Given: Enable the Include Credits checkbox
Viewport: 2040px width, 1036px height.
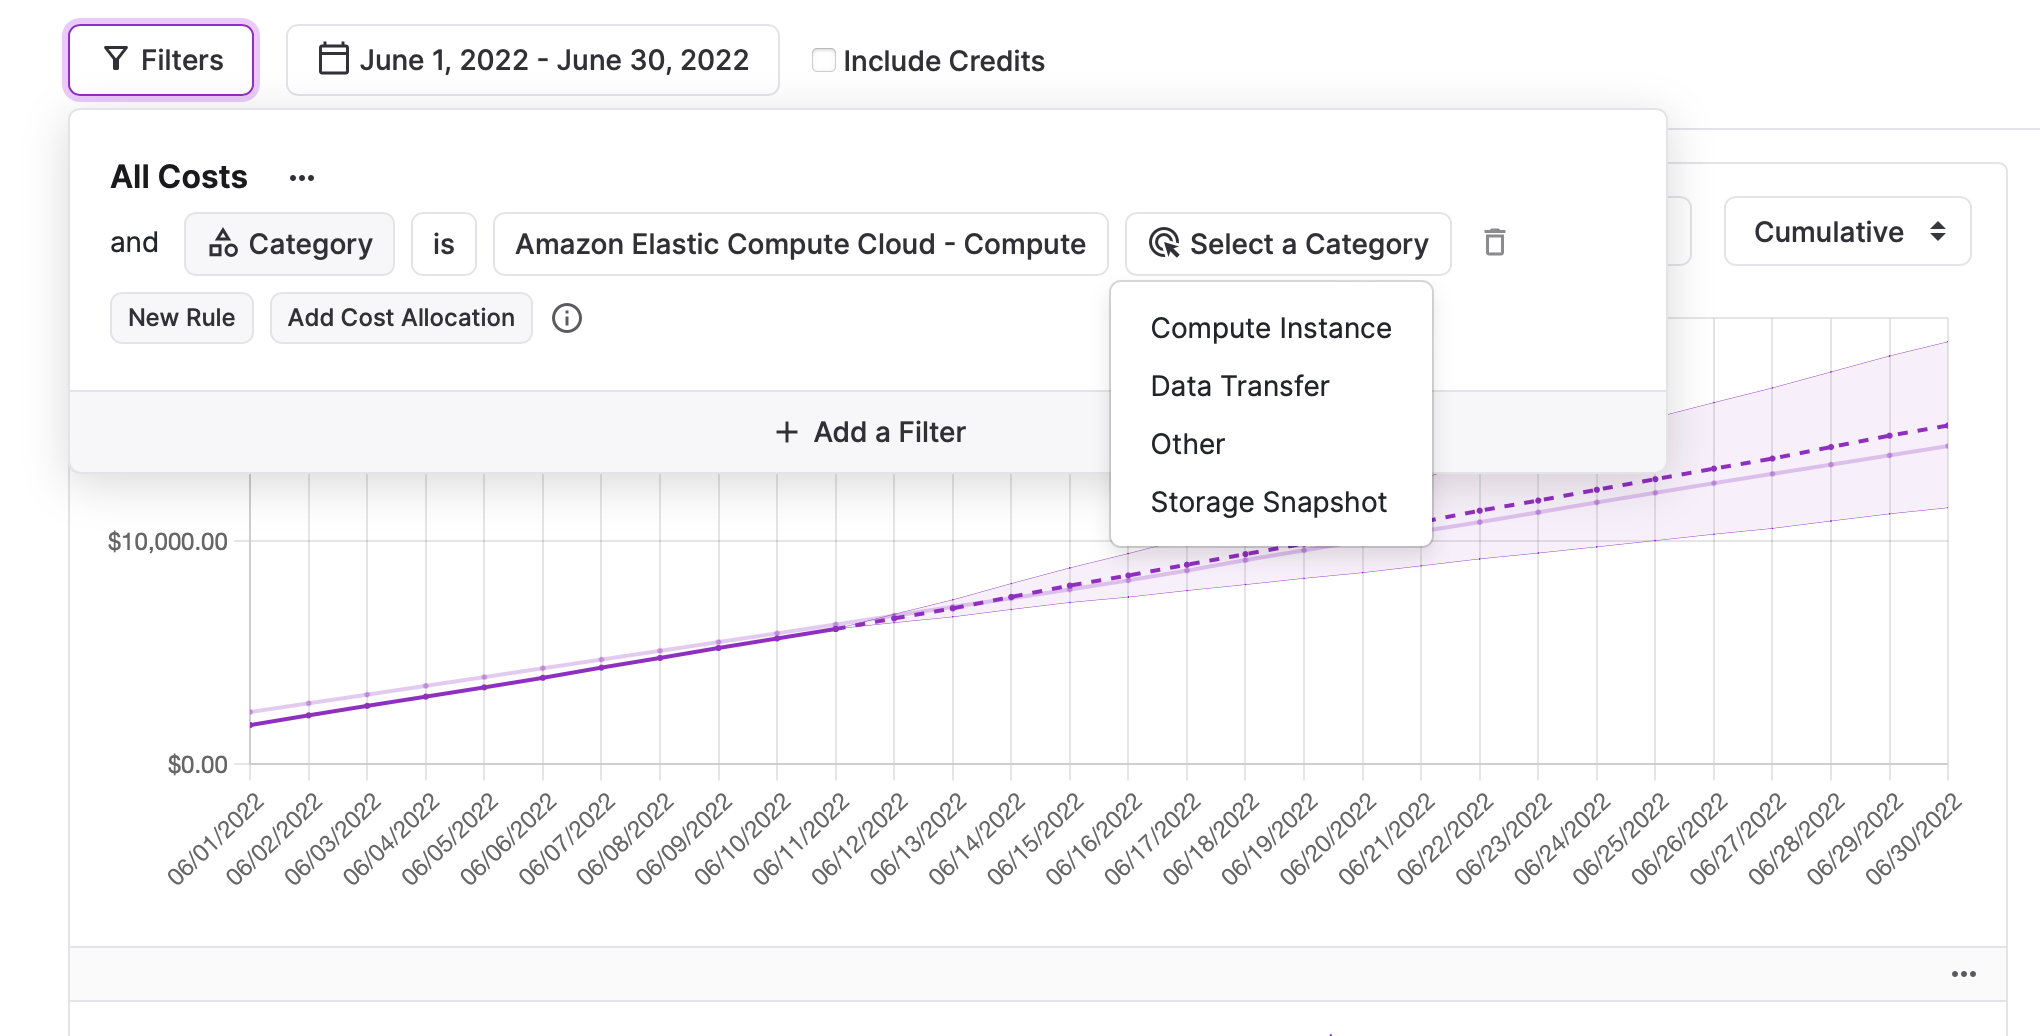Looking at the screenshot, I should click(x=824, y=60).
